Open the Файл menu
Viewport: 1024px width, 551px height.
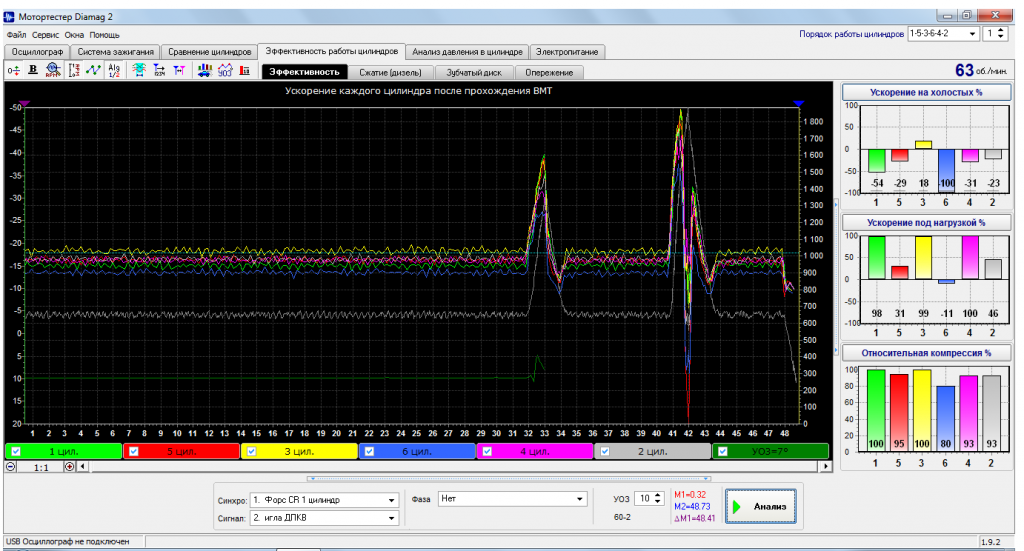click(16, 35)
